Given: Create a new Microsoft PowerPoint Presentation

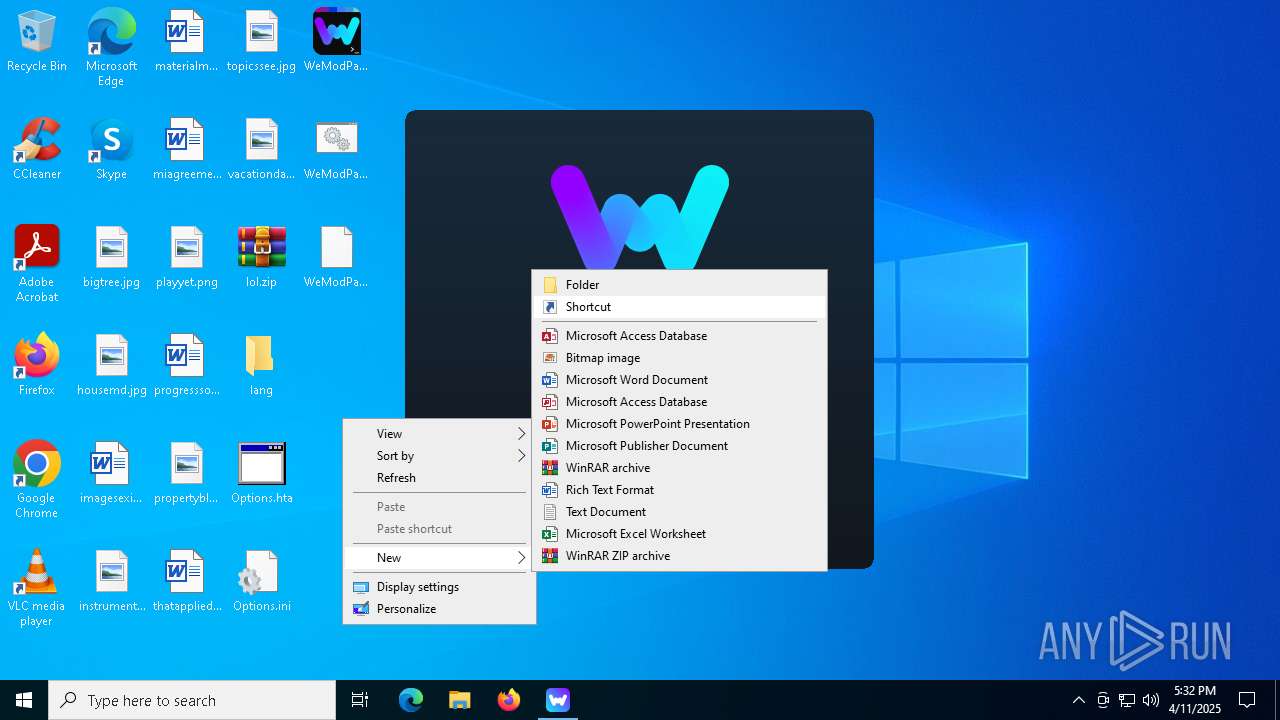Looking at the screenshot, I should click(679, 424).
